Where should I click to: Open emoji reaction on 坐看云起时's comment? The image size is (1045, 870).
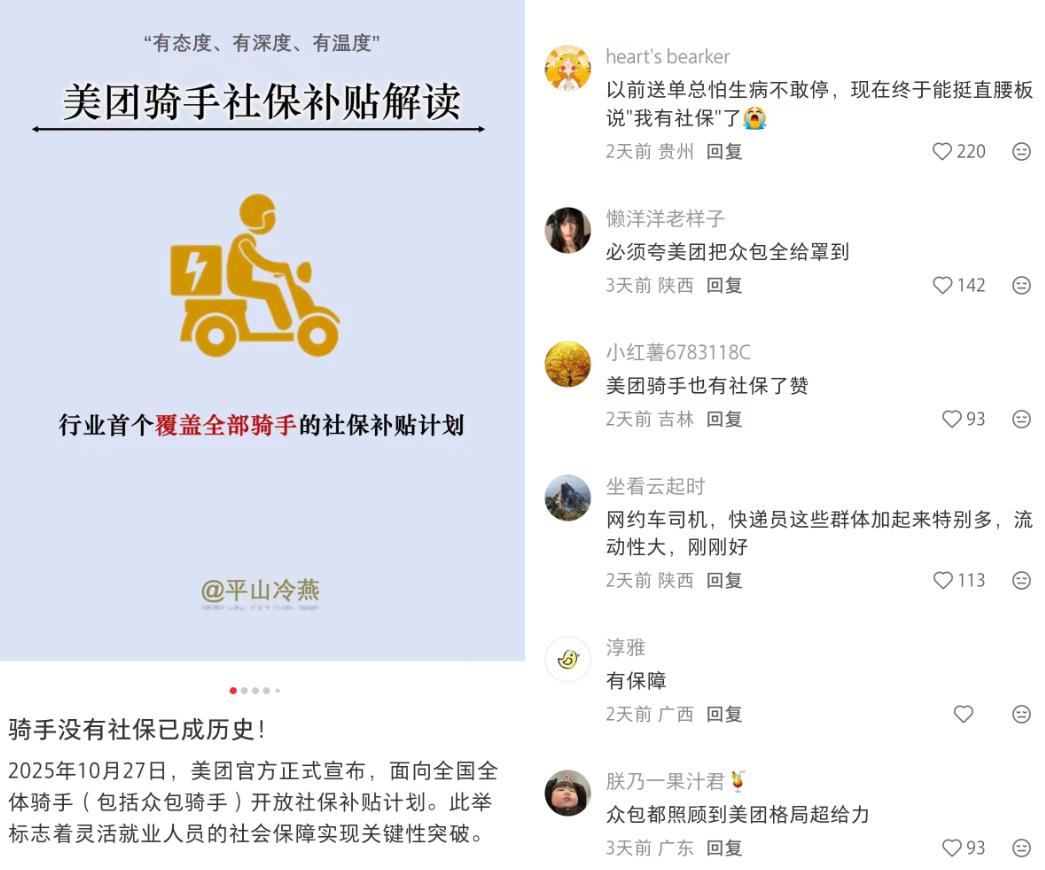click(x=1021, y=580)
